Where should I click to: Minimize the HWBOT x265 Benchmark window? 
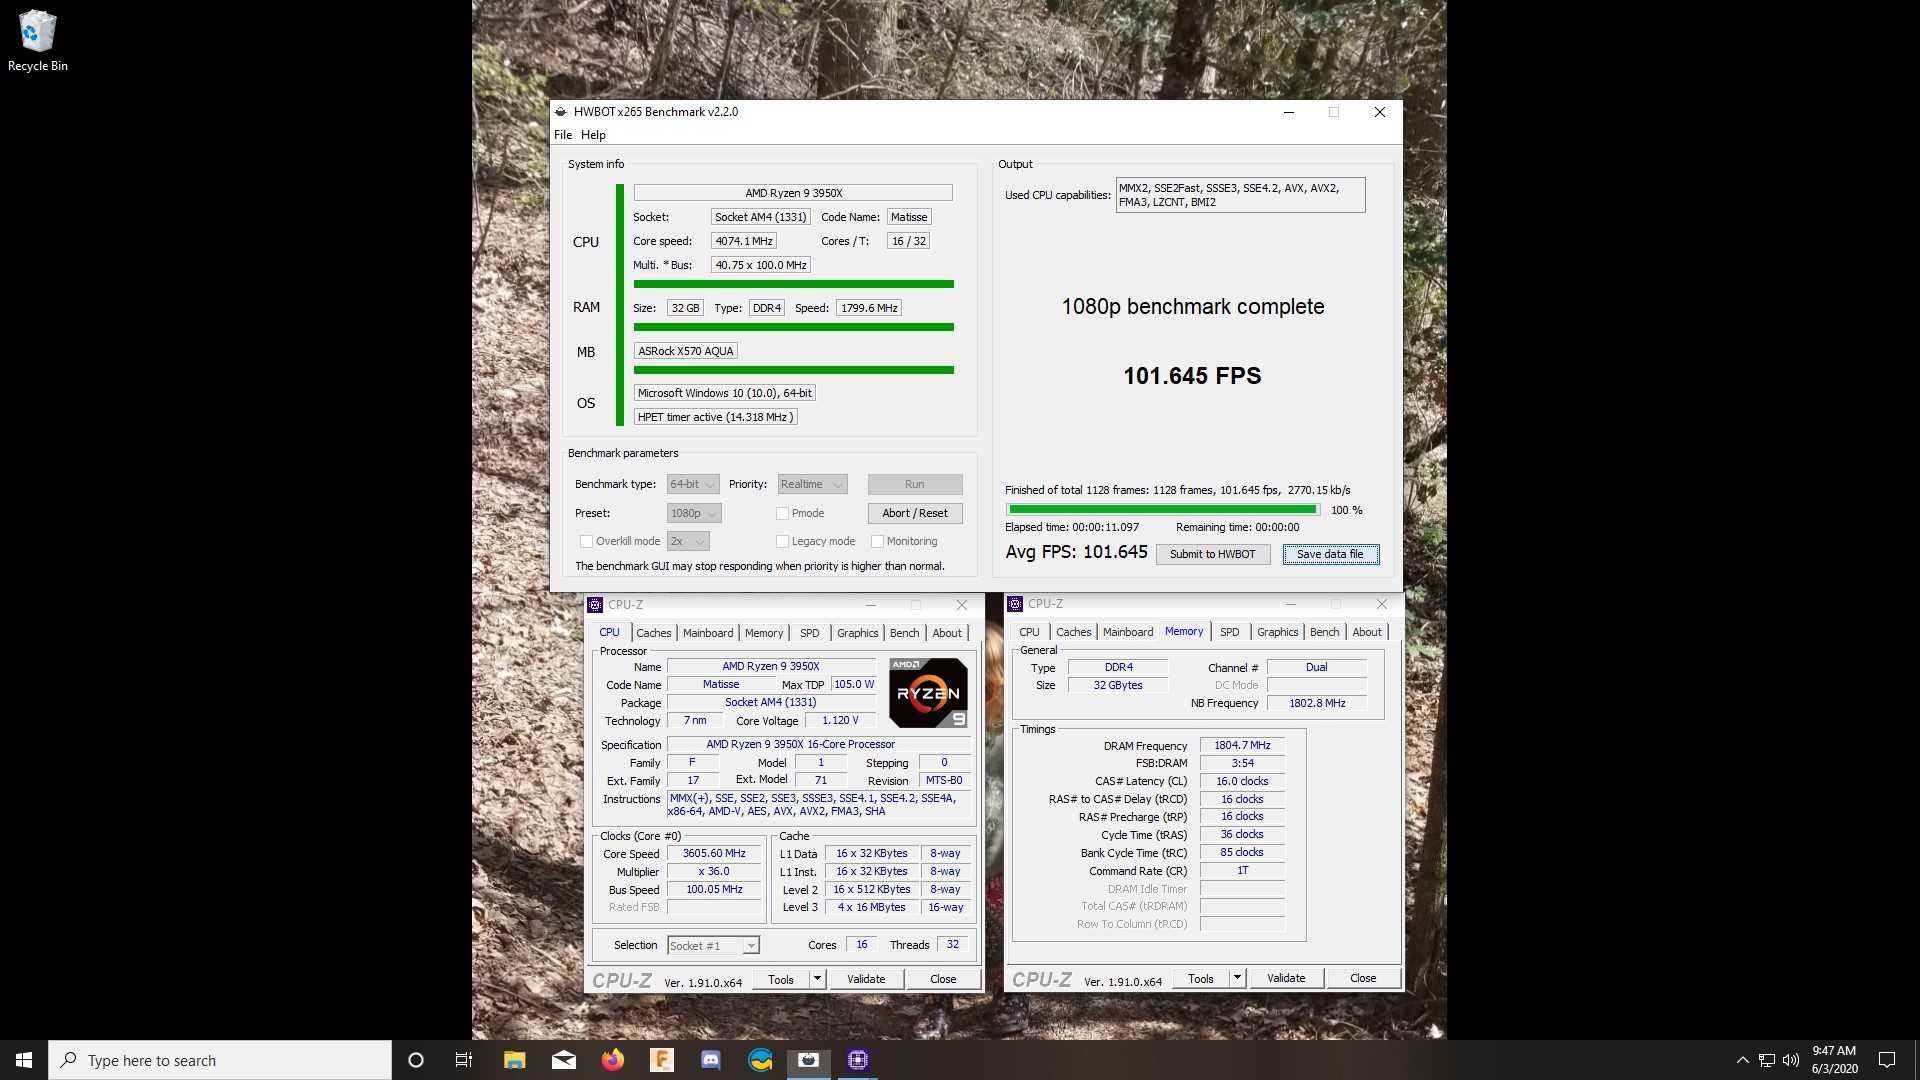(x=1289, y=112)
